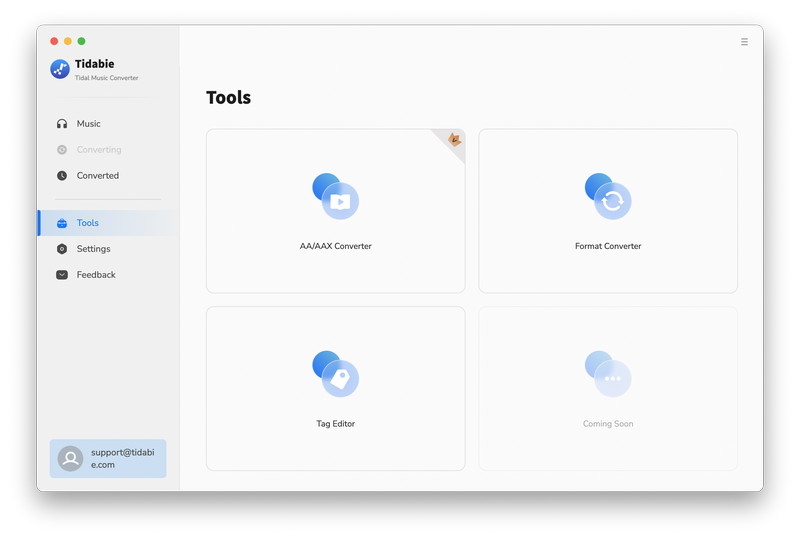800x540 pixels.
Task: Click the headphones Music icon in sidebar
Action: tap(62, 124)
